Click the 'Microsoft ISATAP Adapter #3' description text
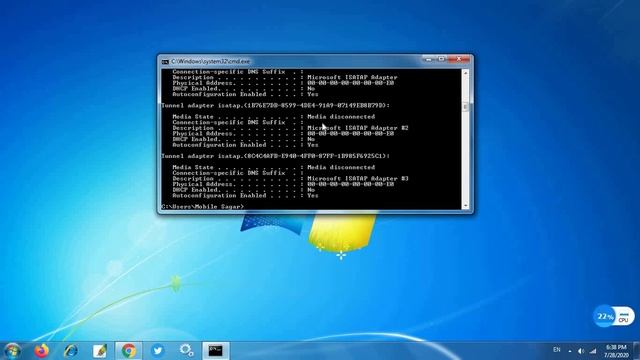The height and width of the screenshot is (360, 640). click(358, 178)
